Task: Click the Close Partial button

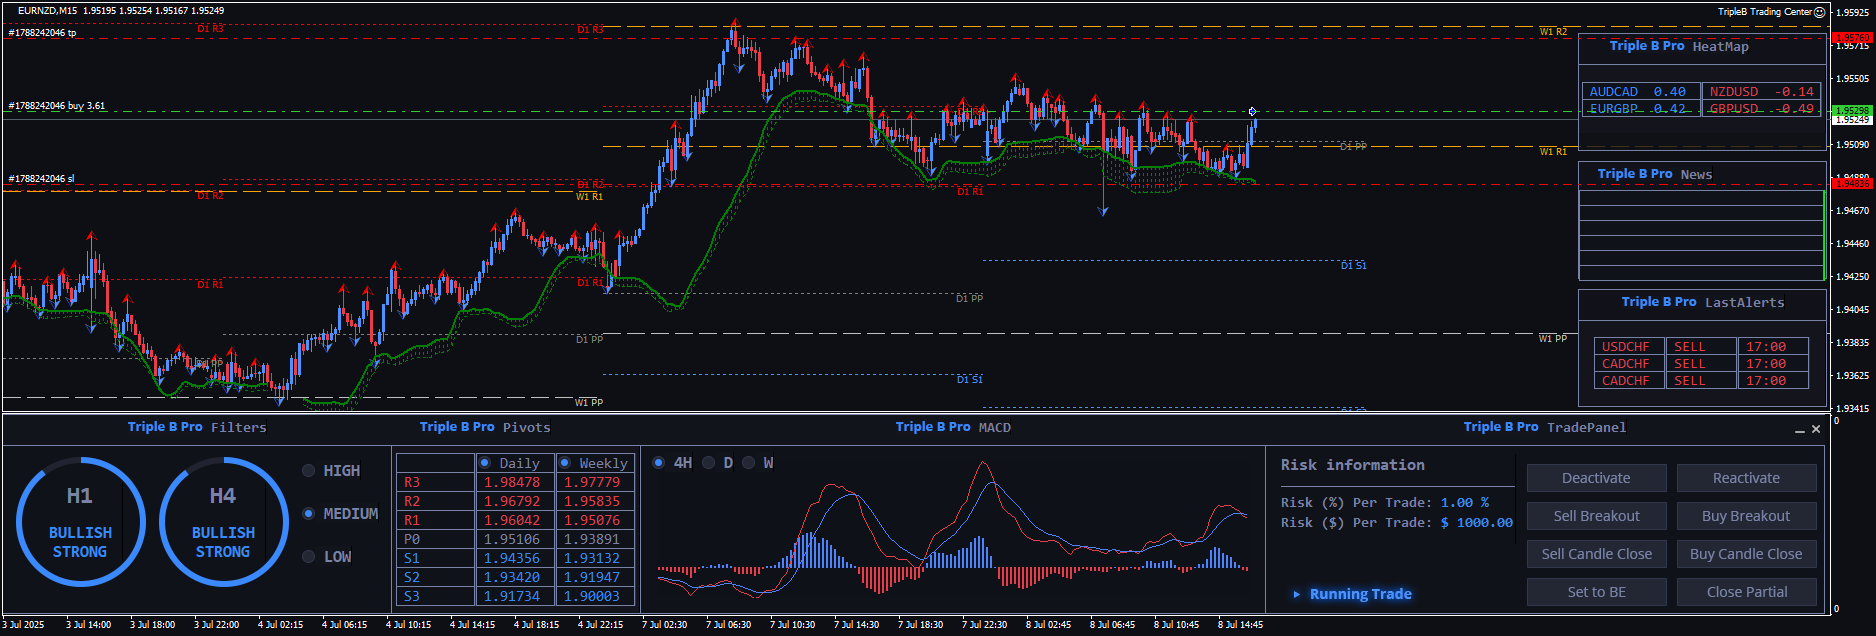Action: pyautogui.click(x=1746, y=592)
